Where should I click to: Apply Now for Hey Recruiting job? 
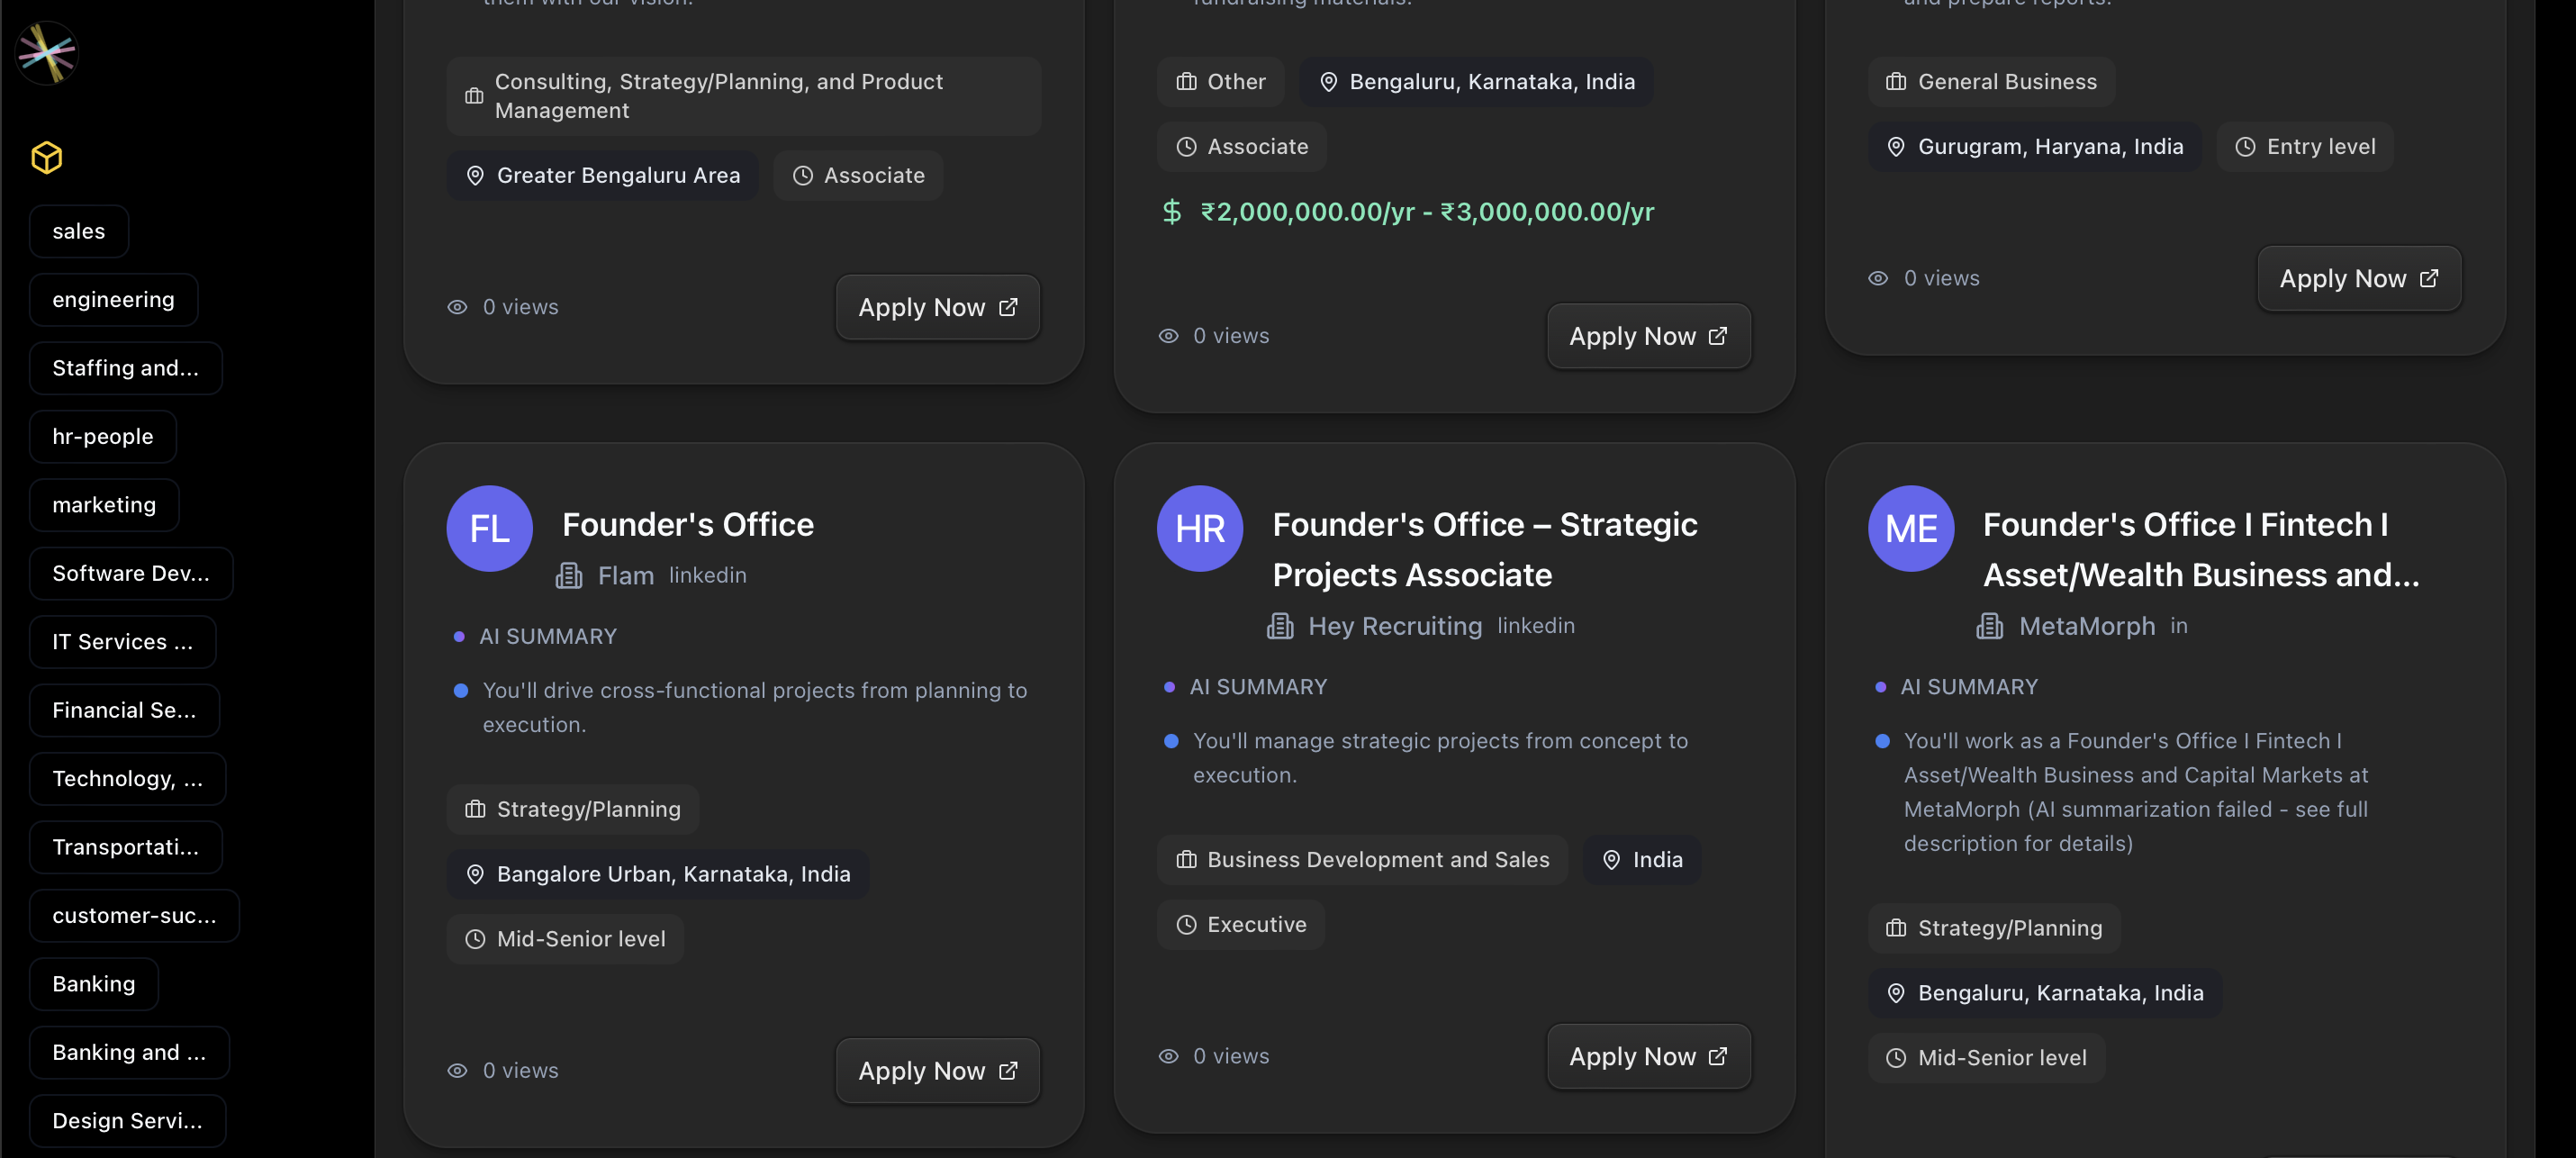(x=1649, y=1056)
